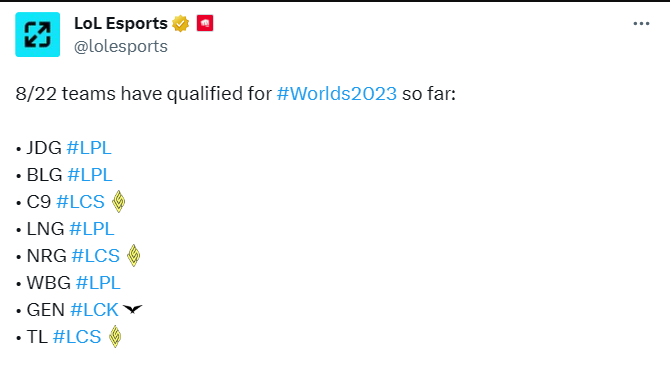Screen dimensions: 670x368
Task: Open the LoL Esports profile avatar
Action: coord(38,35)
